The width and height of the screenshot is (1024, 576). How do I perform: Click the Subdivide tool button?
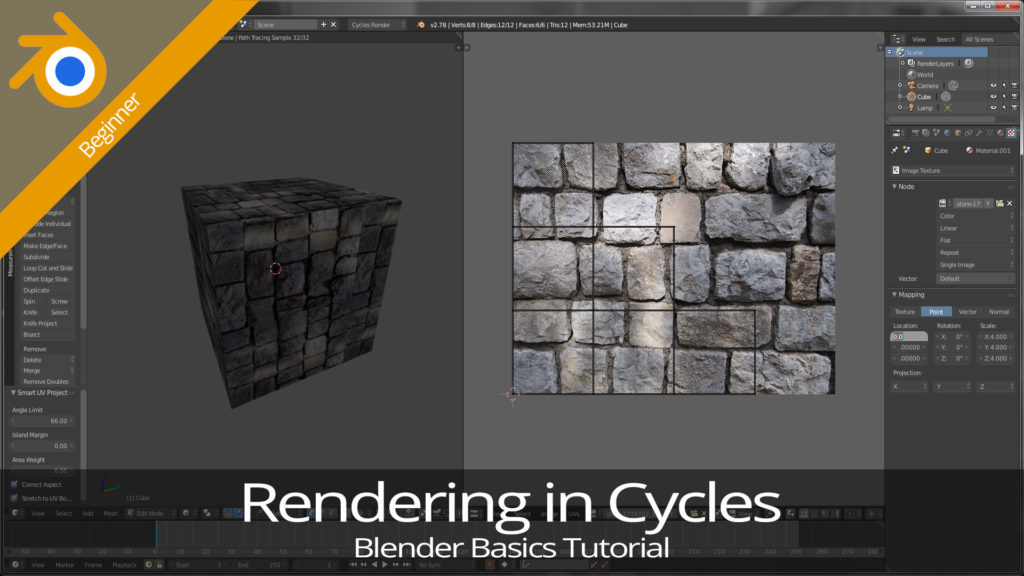[47, 257]
